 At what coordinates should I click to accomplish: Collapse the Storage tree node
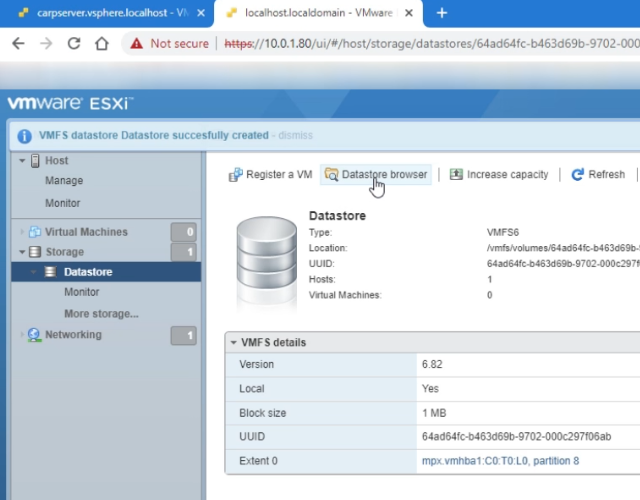tap(22, 252)
